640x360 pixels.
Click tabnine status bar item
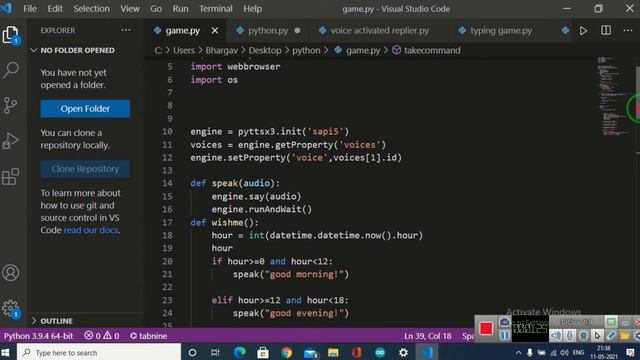coord(149,336)
